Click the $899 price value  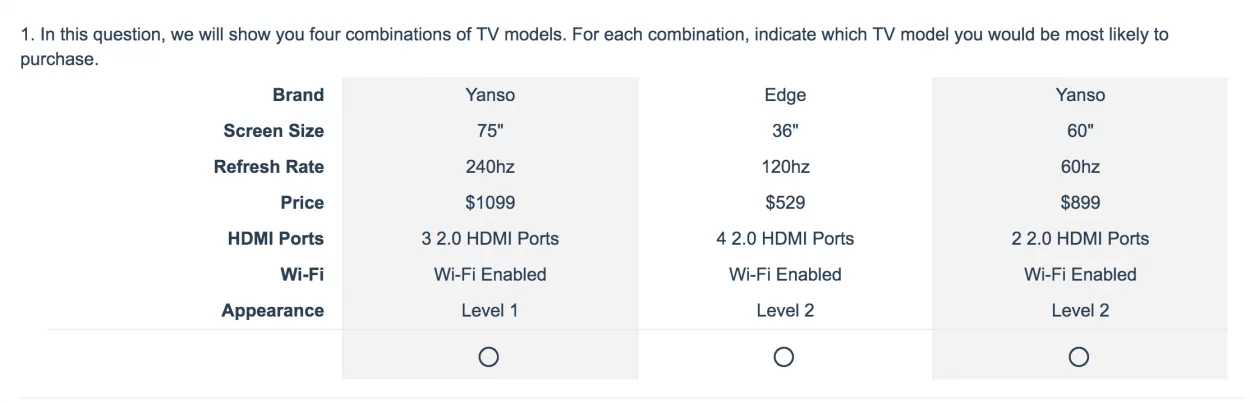tap(1080, 203)
